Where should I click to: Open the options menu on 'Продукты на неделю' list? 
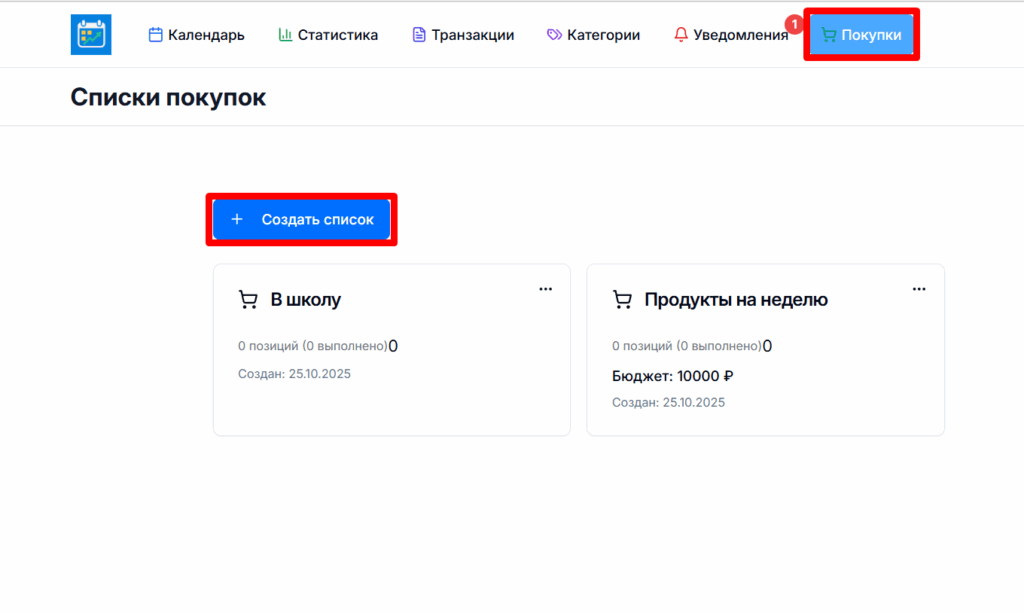pyautogui.click(x=919, y=289)
